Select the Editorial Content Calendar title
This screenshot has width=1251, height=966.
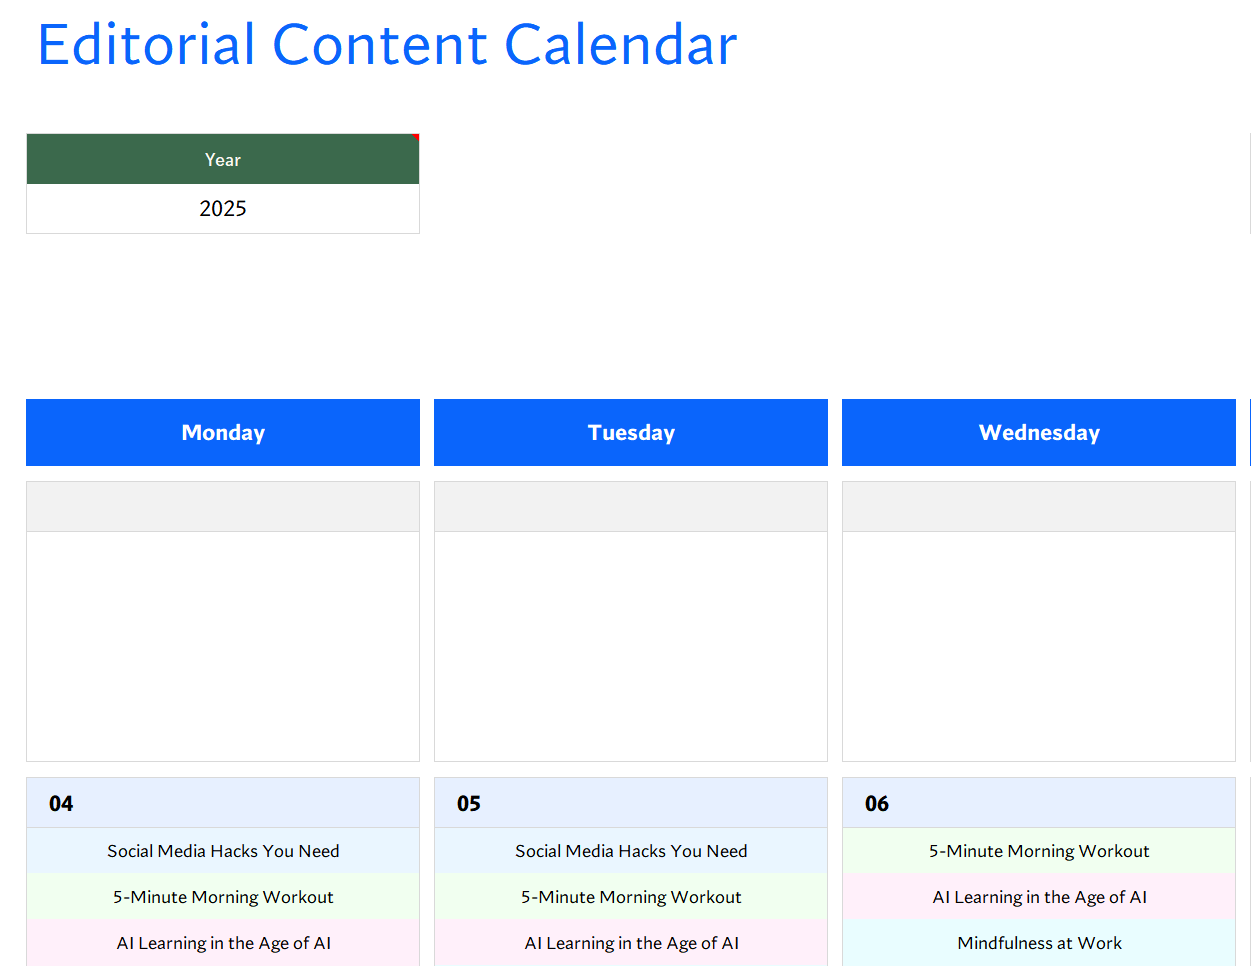[387, 45]
